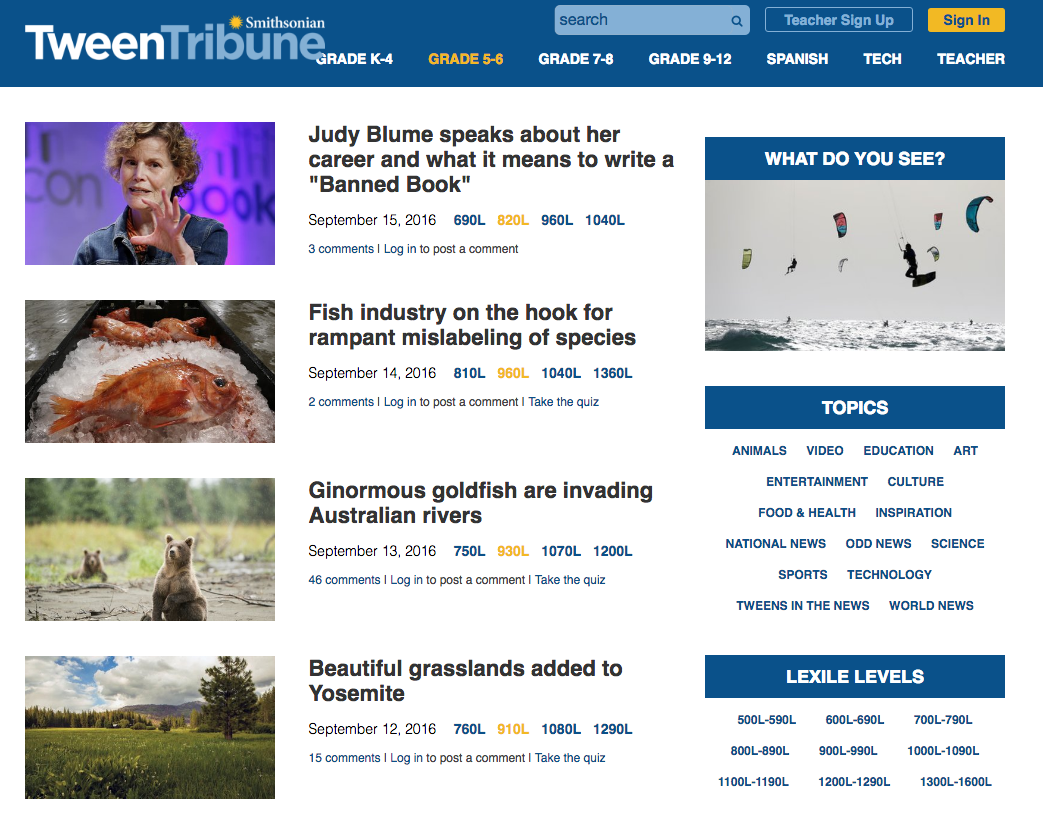View the 2 comments link
1043x830 pixels.
click(x=341, y=402)
